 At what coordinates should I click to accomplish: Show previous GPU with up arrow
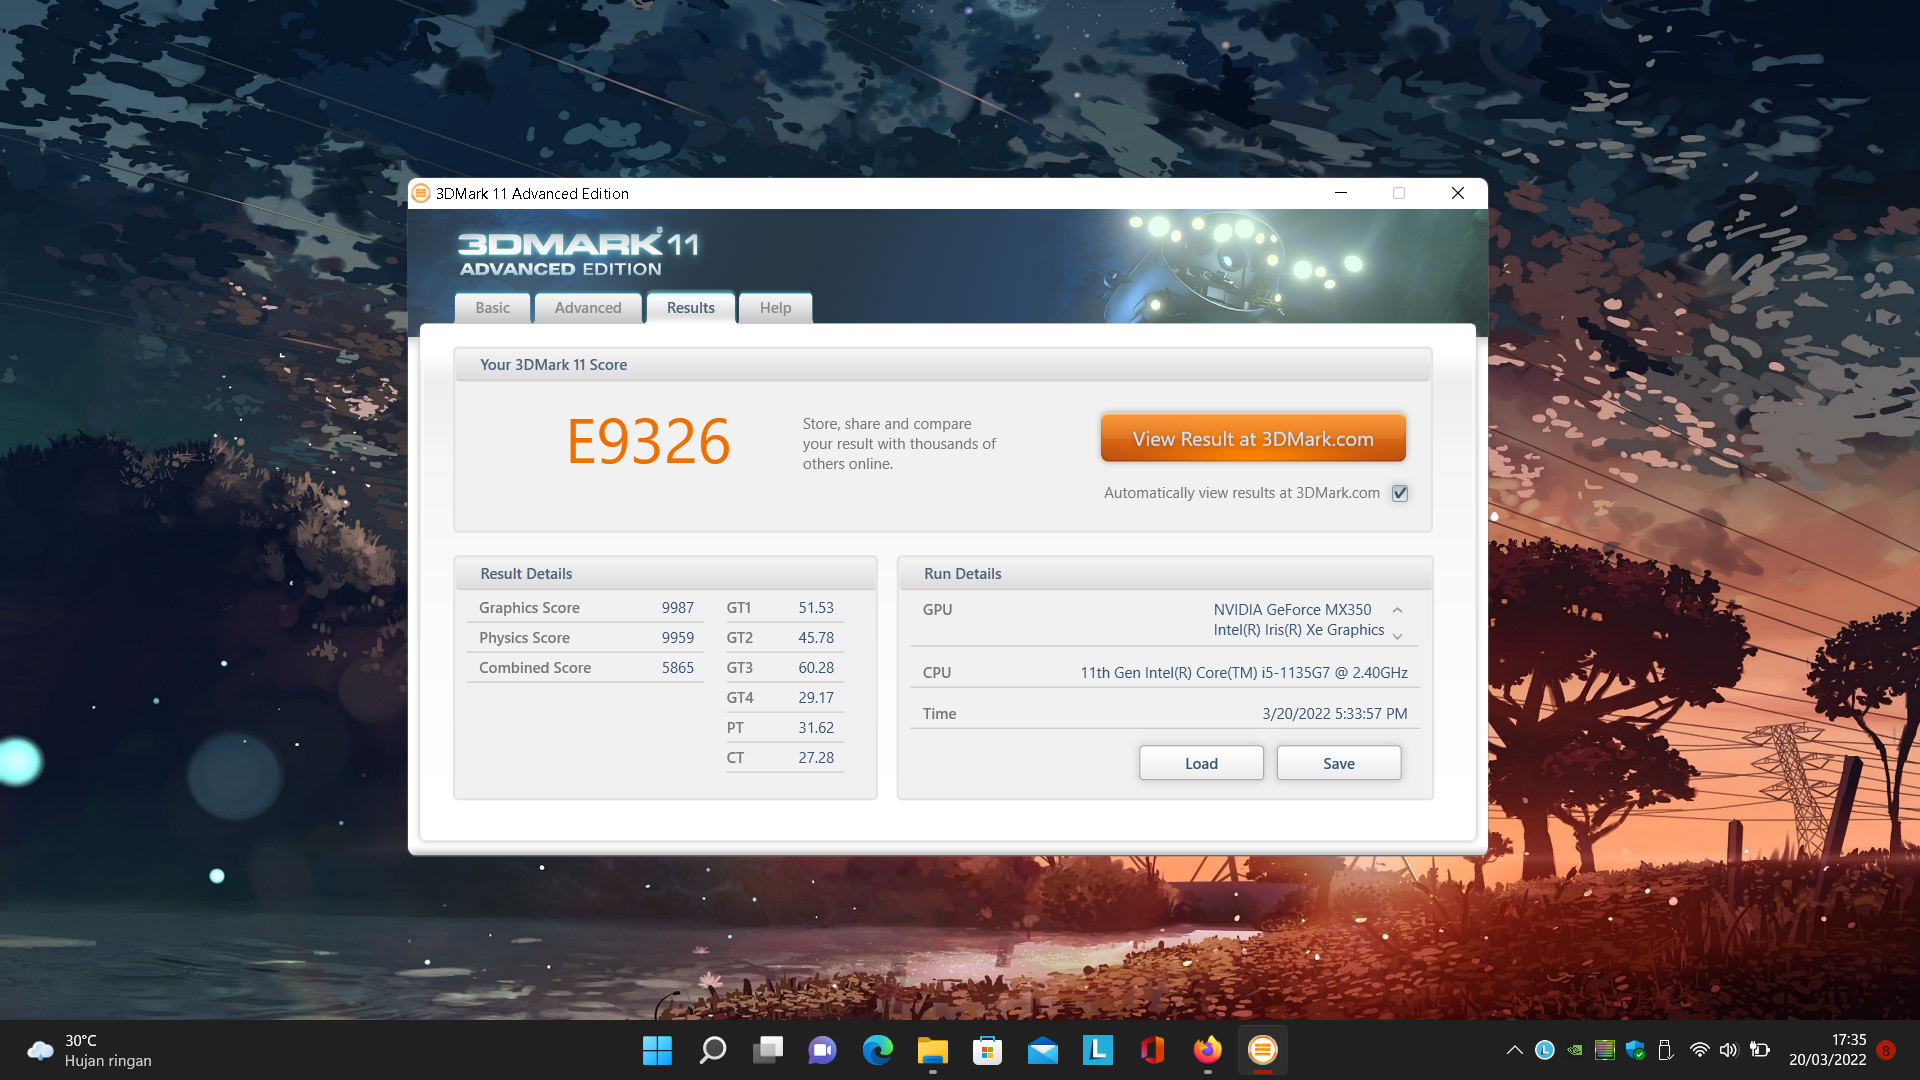click(1397, 610)
